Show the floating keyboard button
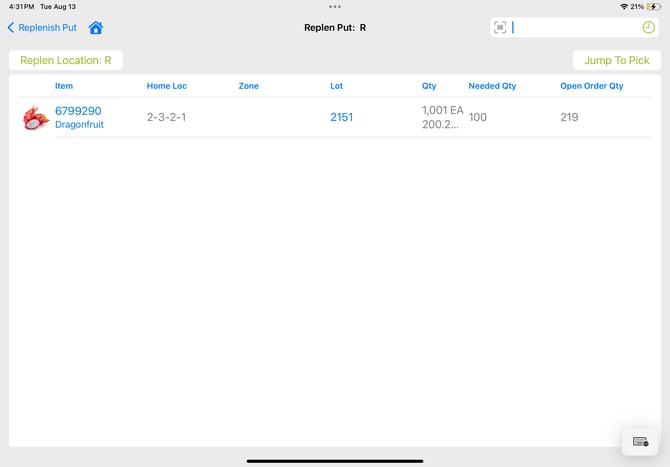Screen dimensions: 670x467 point(639,441)
